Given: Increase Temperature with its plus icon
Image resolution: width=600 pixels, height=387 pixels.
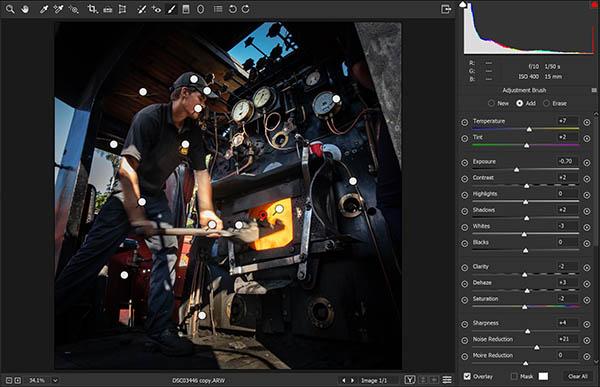Looking at the screenshot, I should [587, 122].
